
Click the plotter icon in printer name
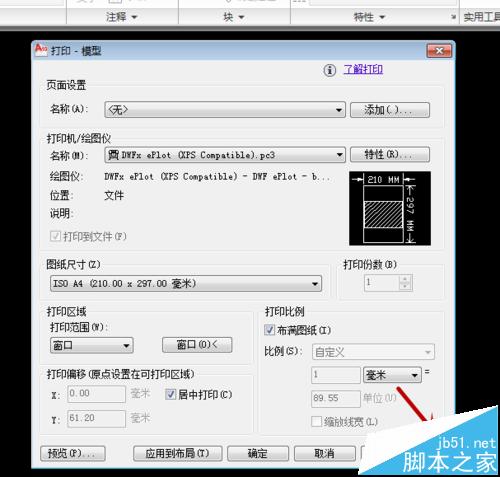113,155
